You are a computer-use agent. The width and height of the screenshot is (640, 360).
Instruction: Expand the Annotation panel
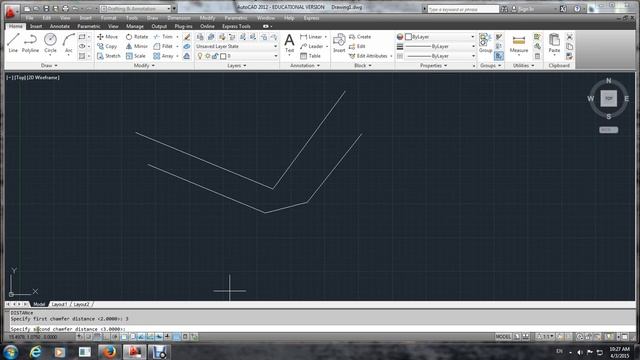pyautogui.click(x=305, y=65)
